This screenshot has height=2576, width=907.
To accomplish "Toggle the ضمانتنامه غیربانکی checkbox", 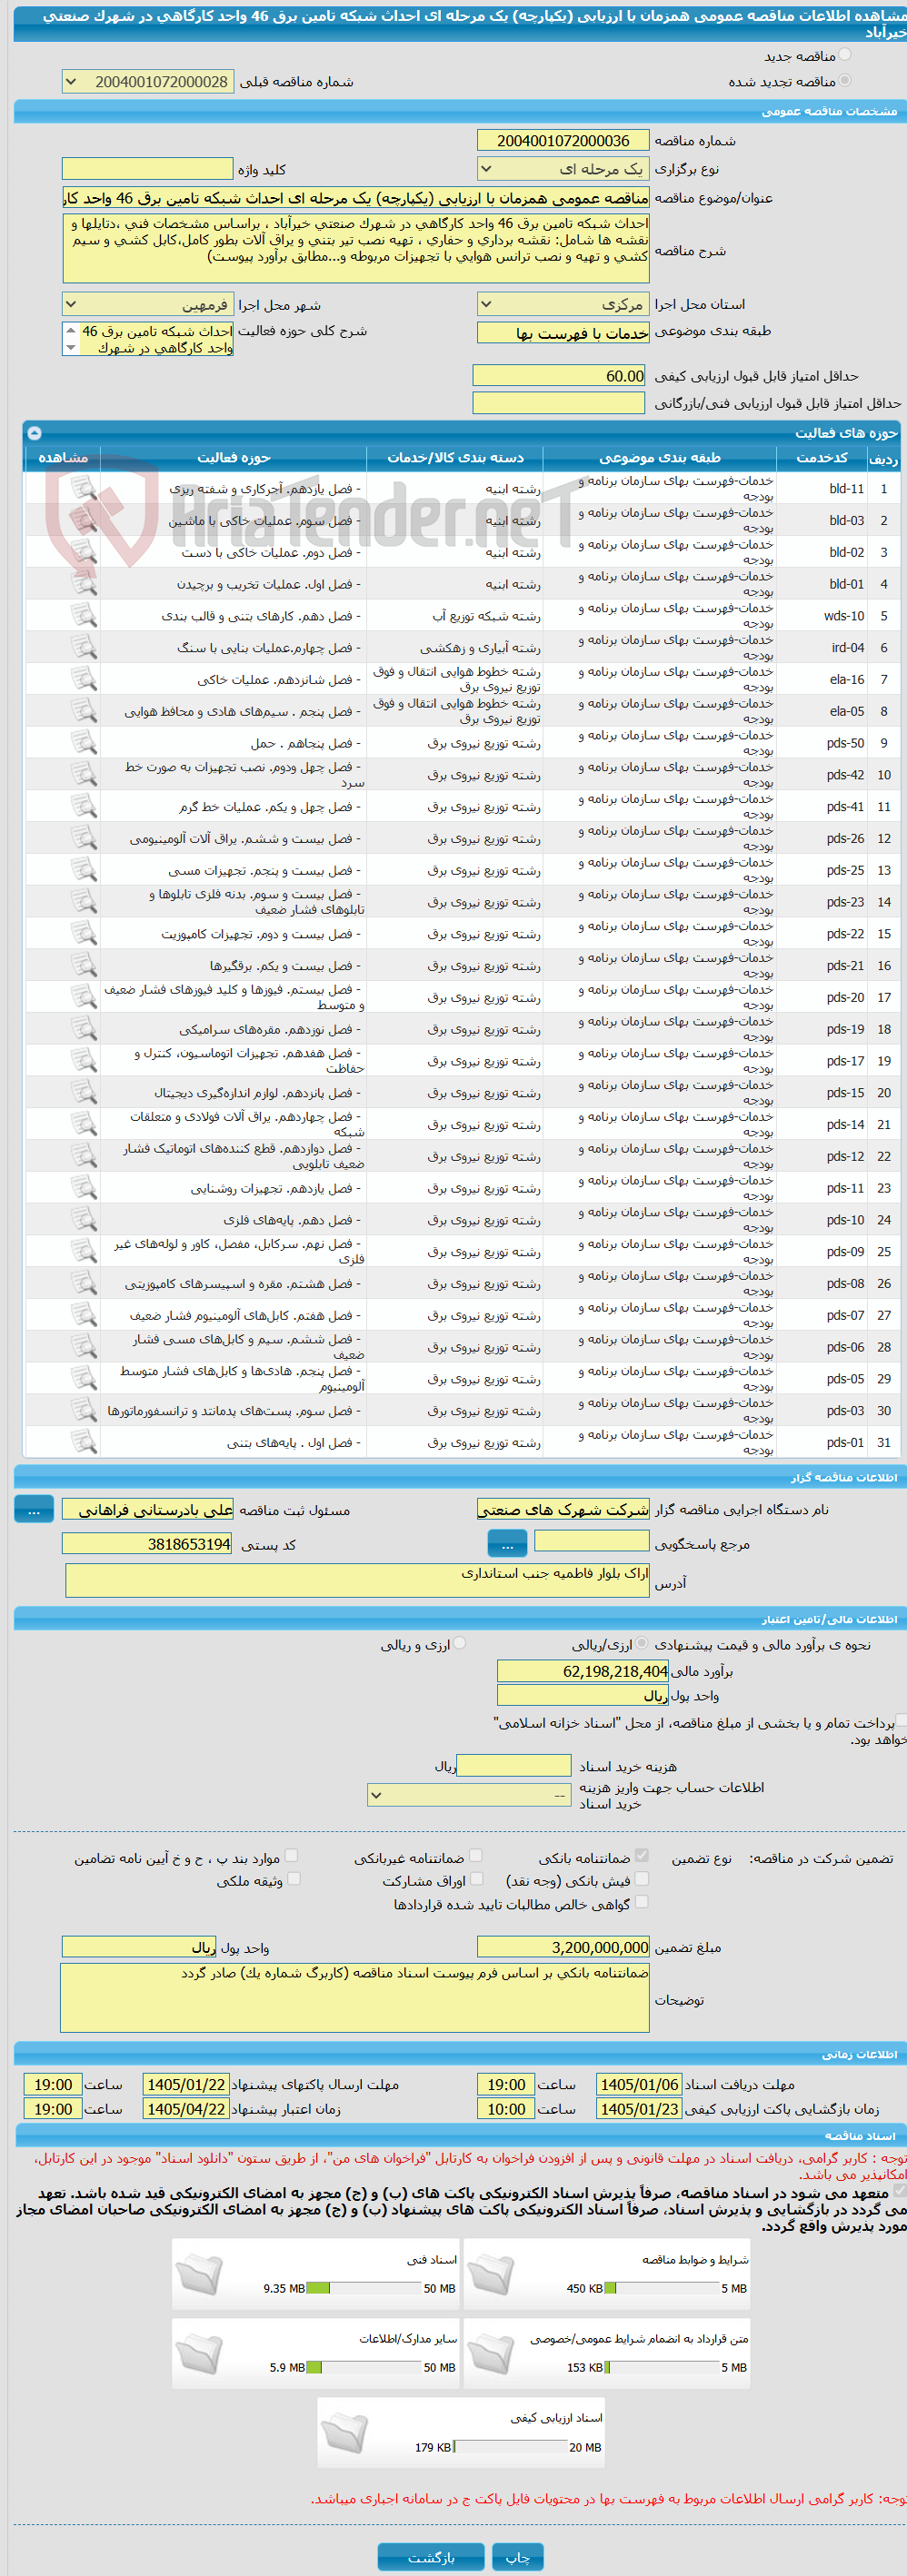I will pyautogui.click(x=476, y=1855).
